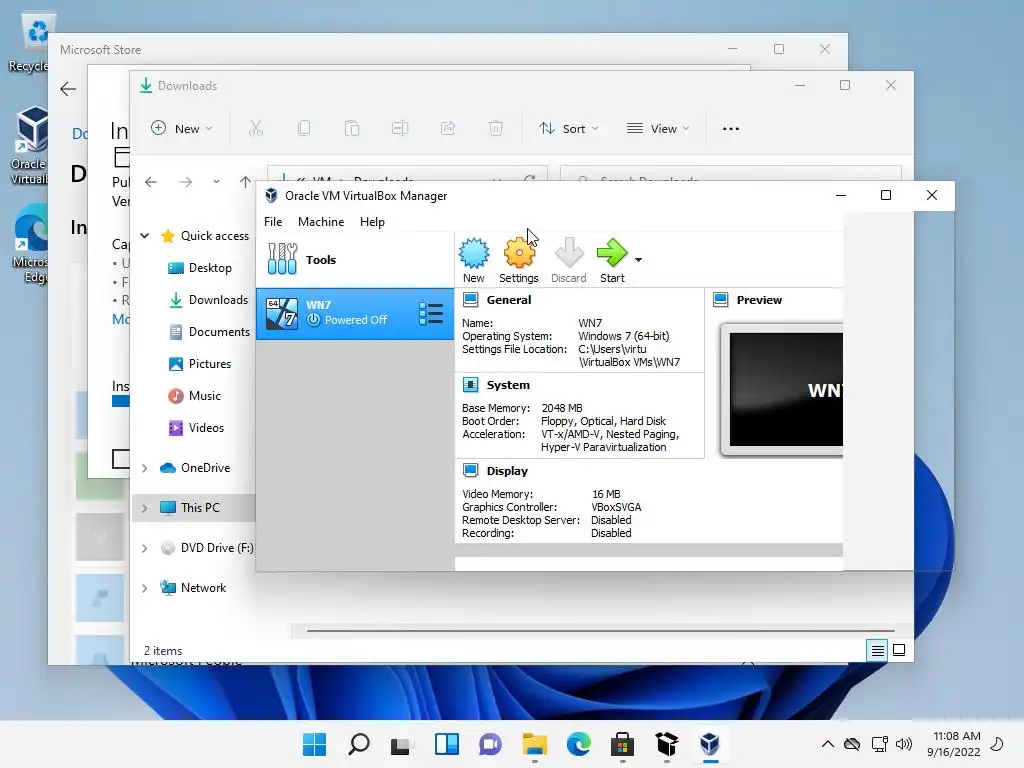1024x768 pixels.
Task: Open Chat on taskbar
Action: 490,744
